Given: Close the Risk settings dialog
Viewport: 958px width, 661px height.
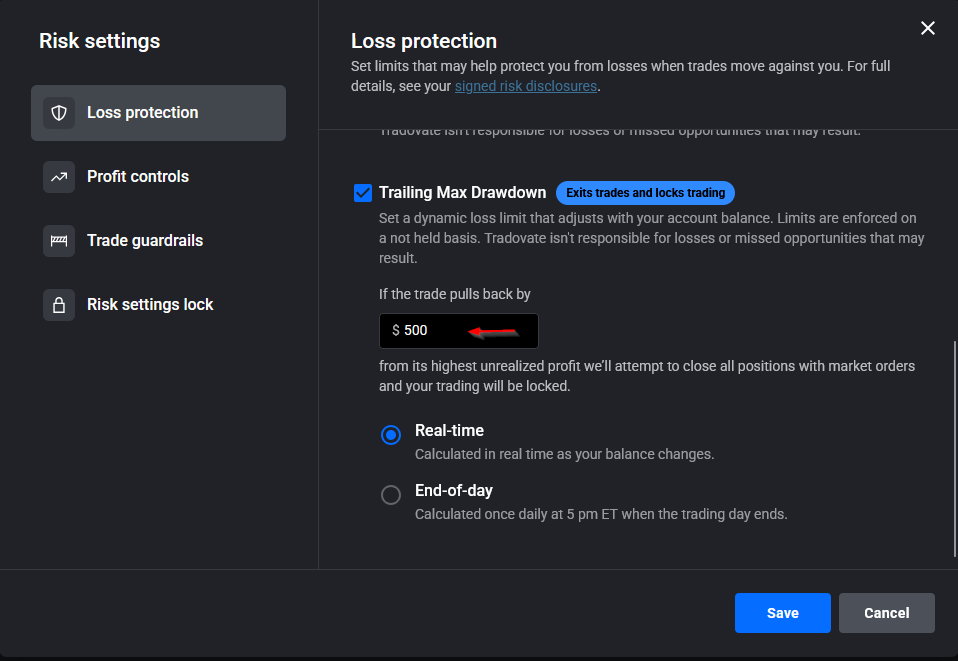Looking at the screenshot, I should pyautogui.click(x=927, y=28).
